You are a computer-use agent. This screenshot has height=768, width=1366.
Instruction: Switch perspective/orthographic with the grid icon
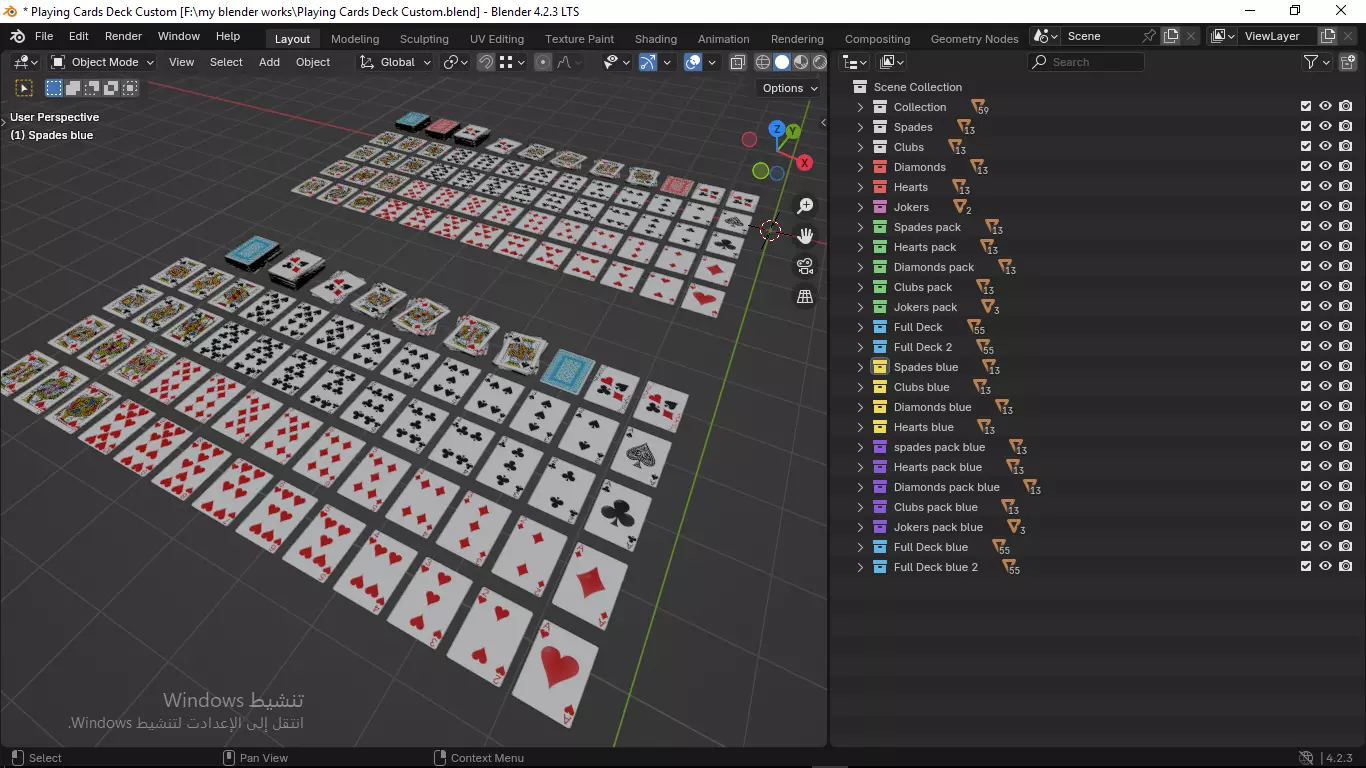805,296
